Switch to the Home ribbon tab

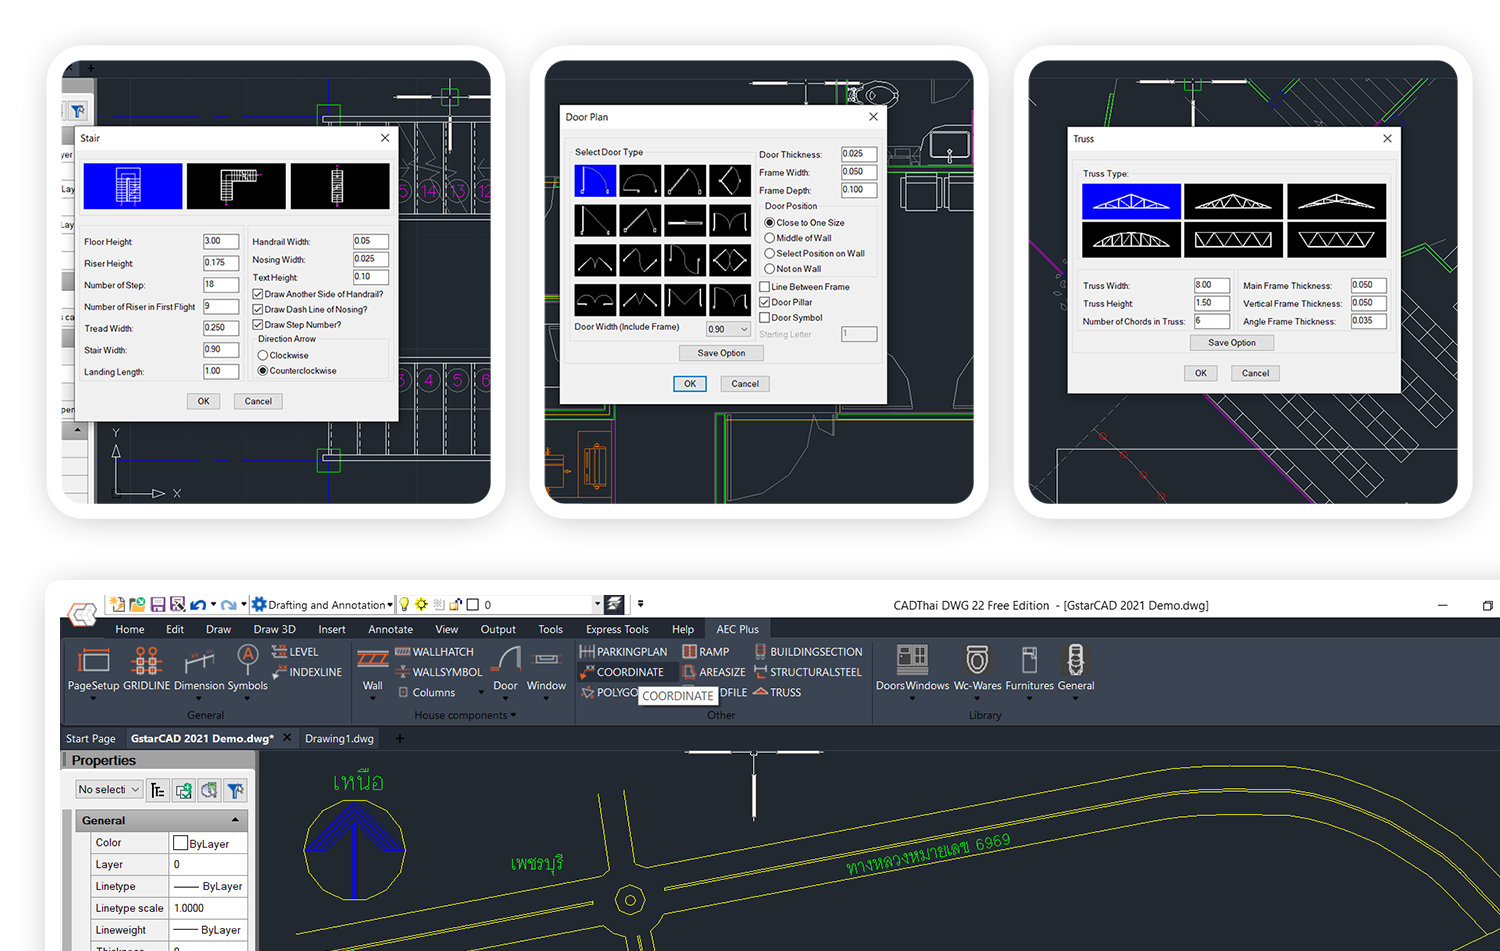coord(130,629)
